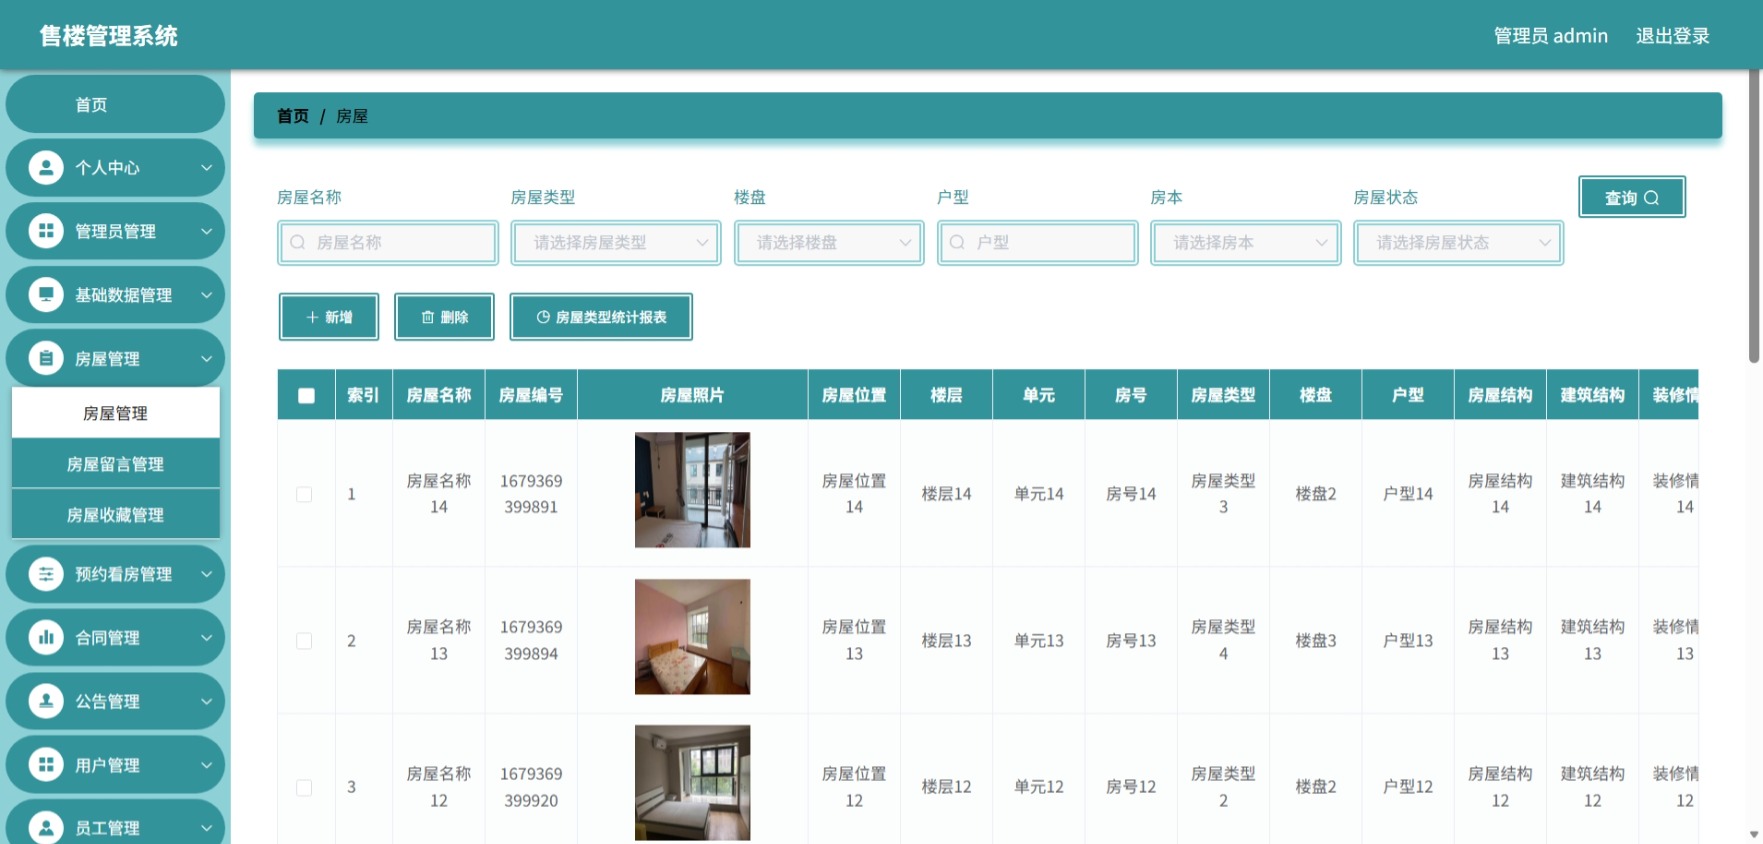The height and width of the screenshot is (844, 1763).
Task: Click the 楼盘 column header
Action: coord(1315,395)
